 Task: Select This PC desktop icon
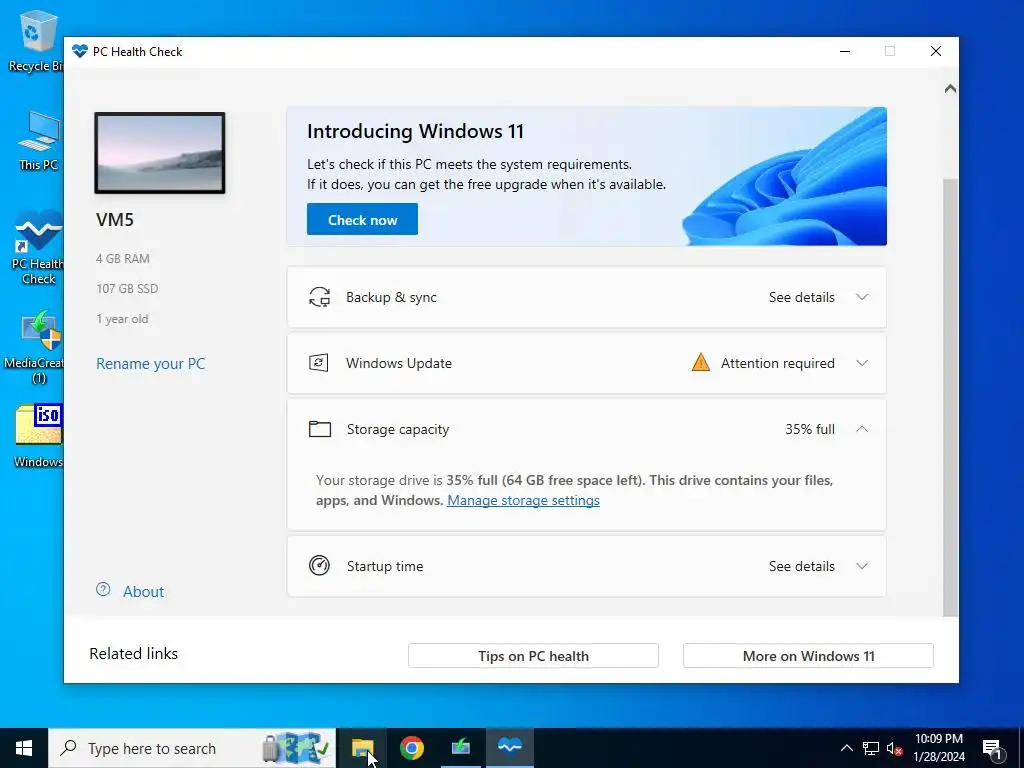(39, 141)
